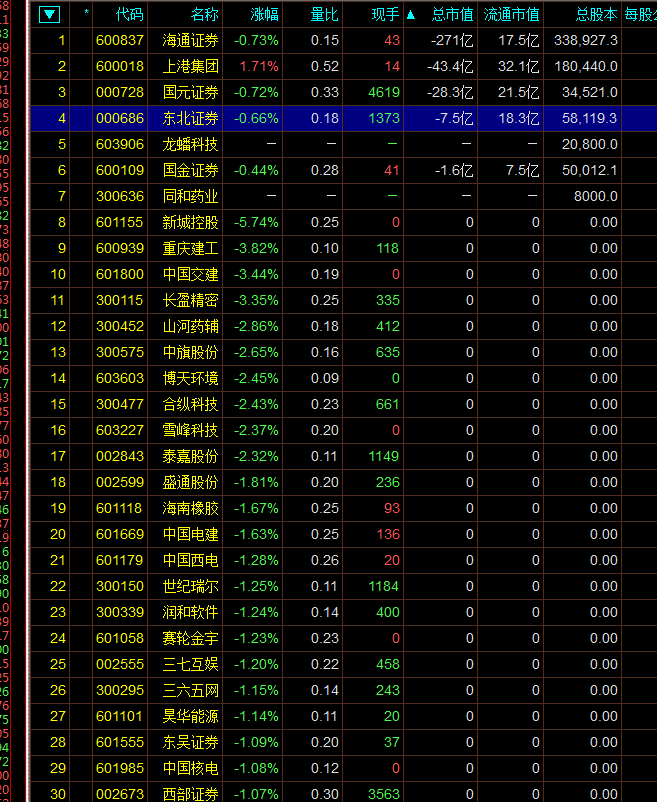Viewport: 657px width, 802px height.
Task: Click 现手 value 4619
Action: [x=383, y=93]
